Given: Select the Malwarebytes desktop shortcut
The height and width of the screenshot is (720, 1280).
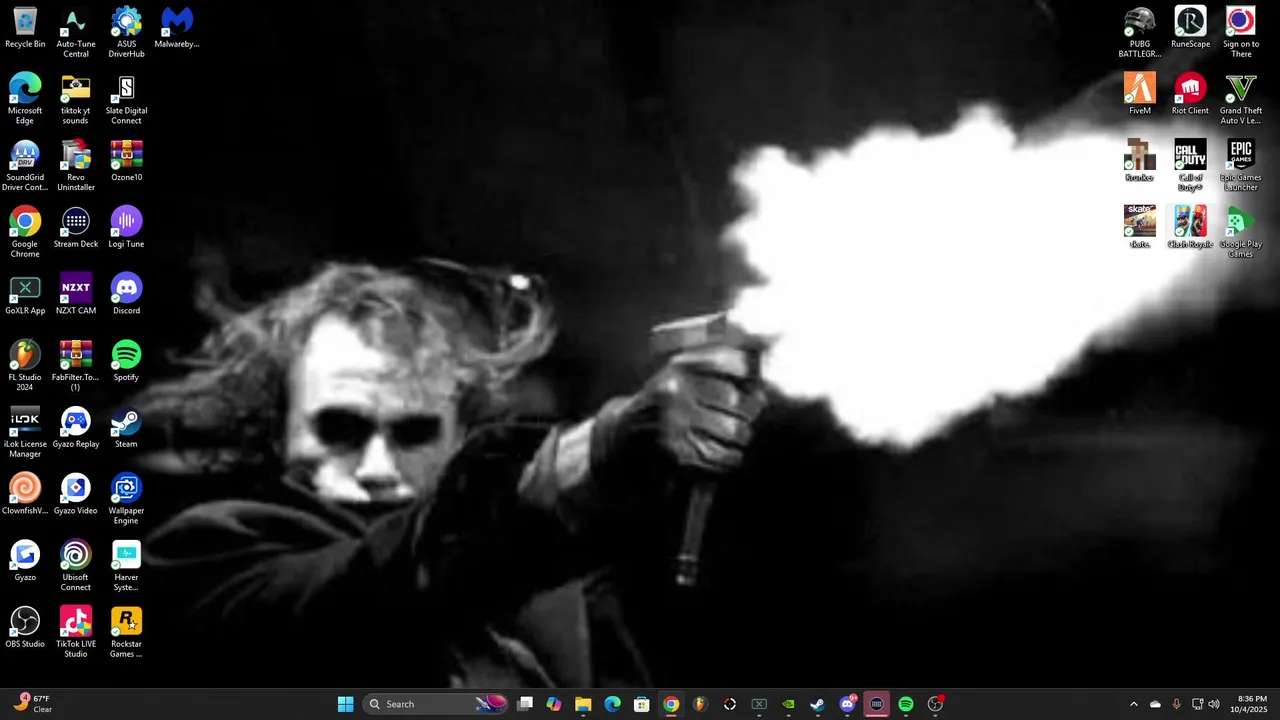Looking at the screenshot, I should (x=177, y=28).
